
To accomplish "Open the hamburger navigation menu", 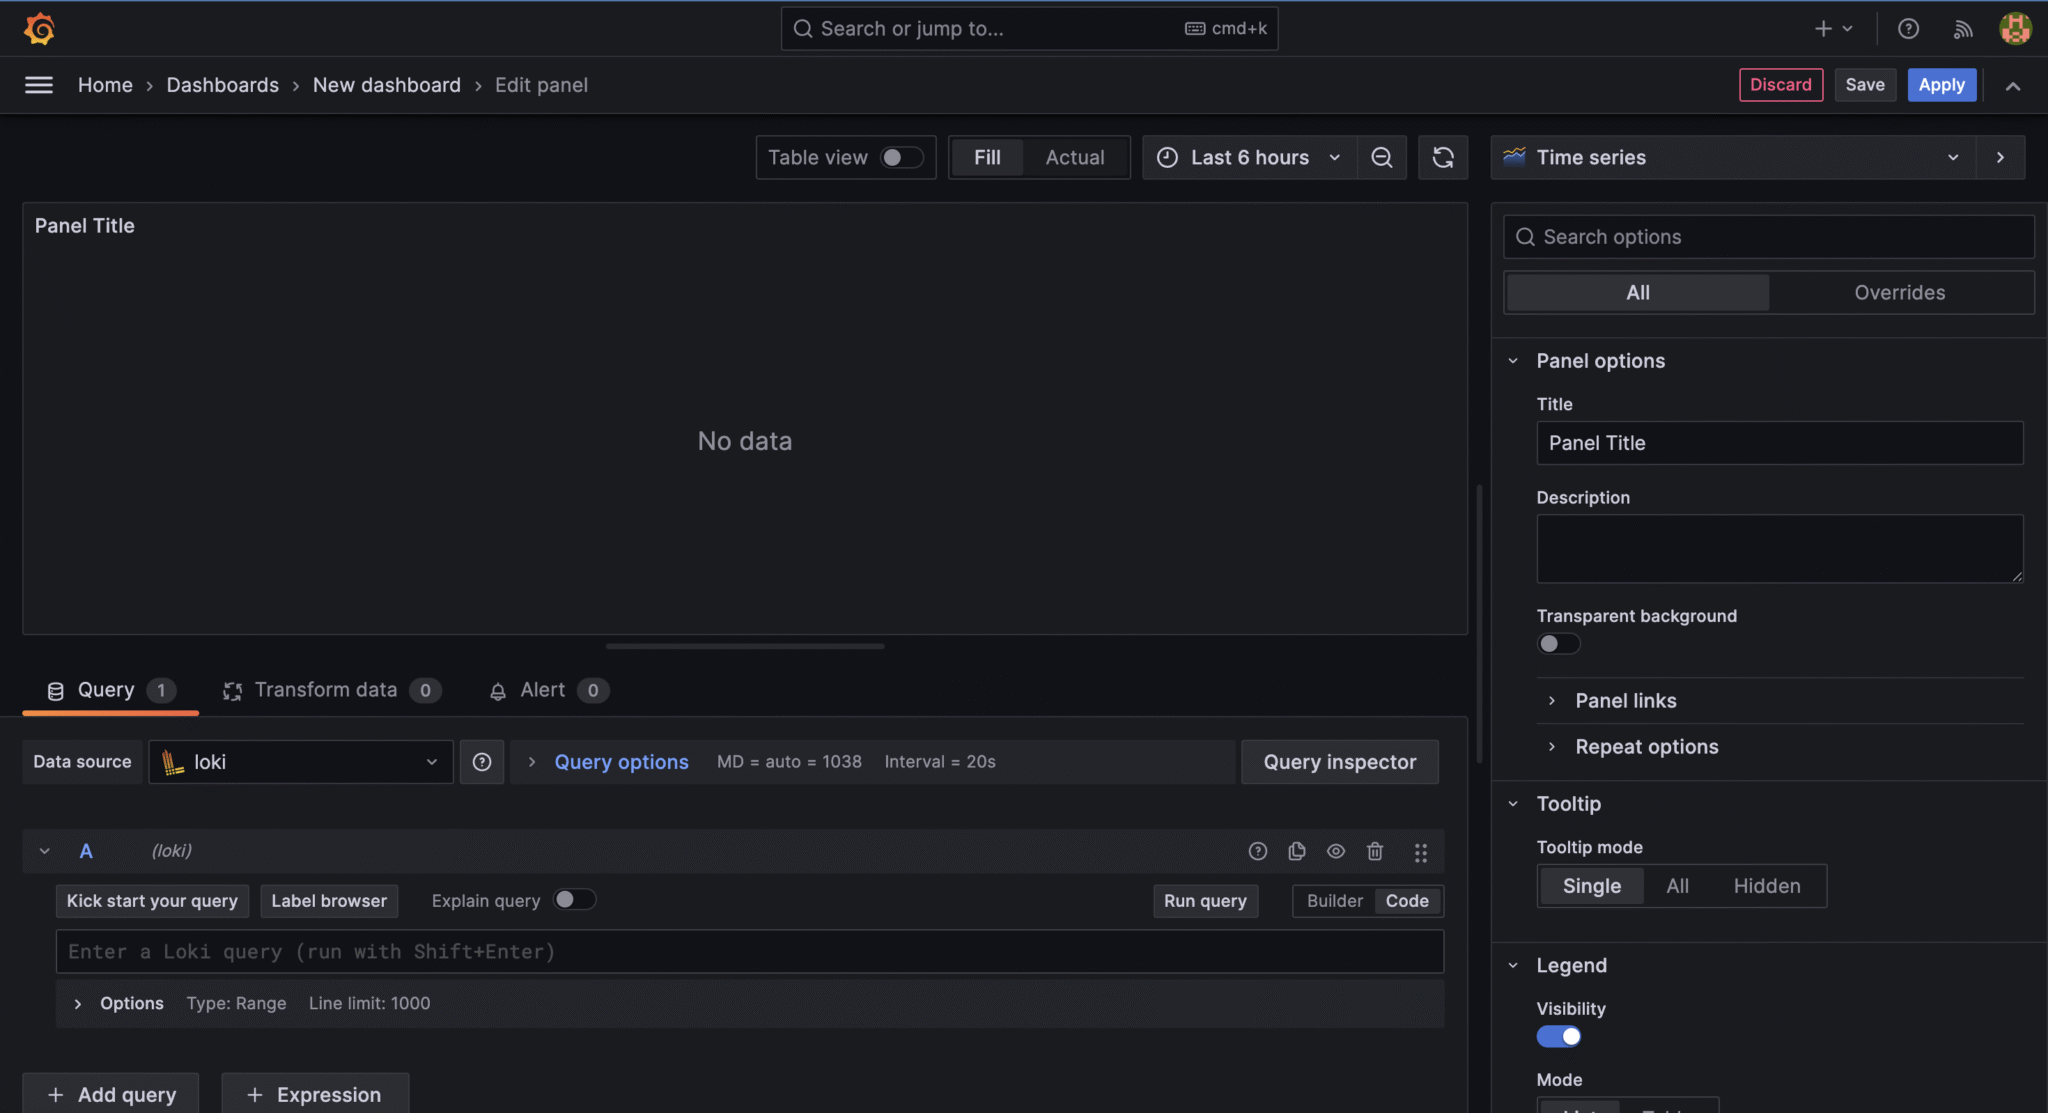I will point(39,85).
